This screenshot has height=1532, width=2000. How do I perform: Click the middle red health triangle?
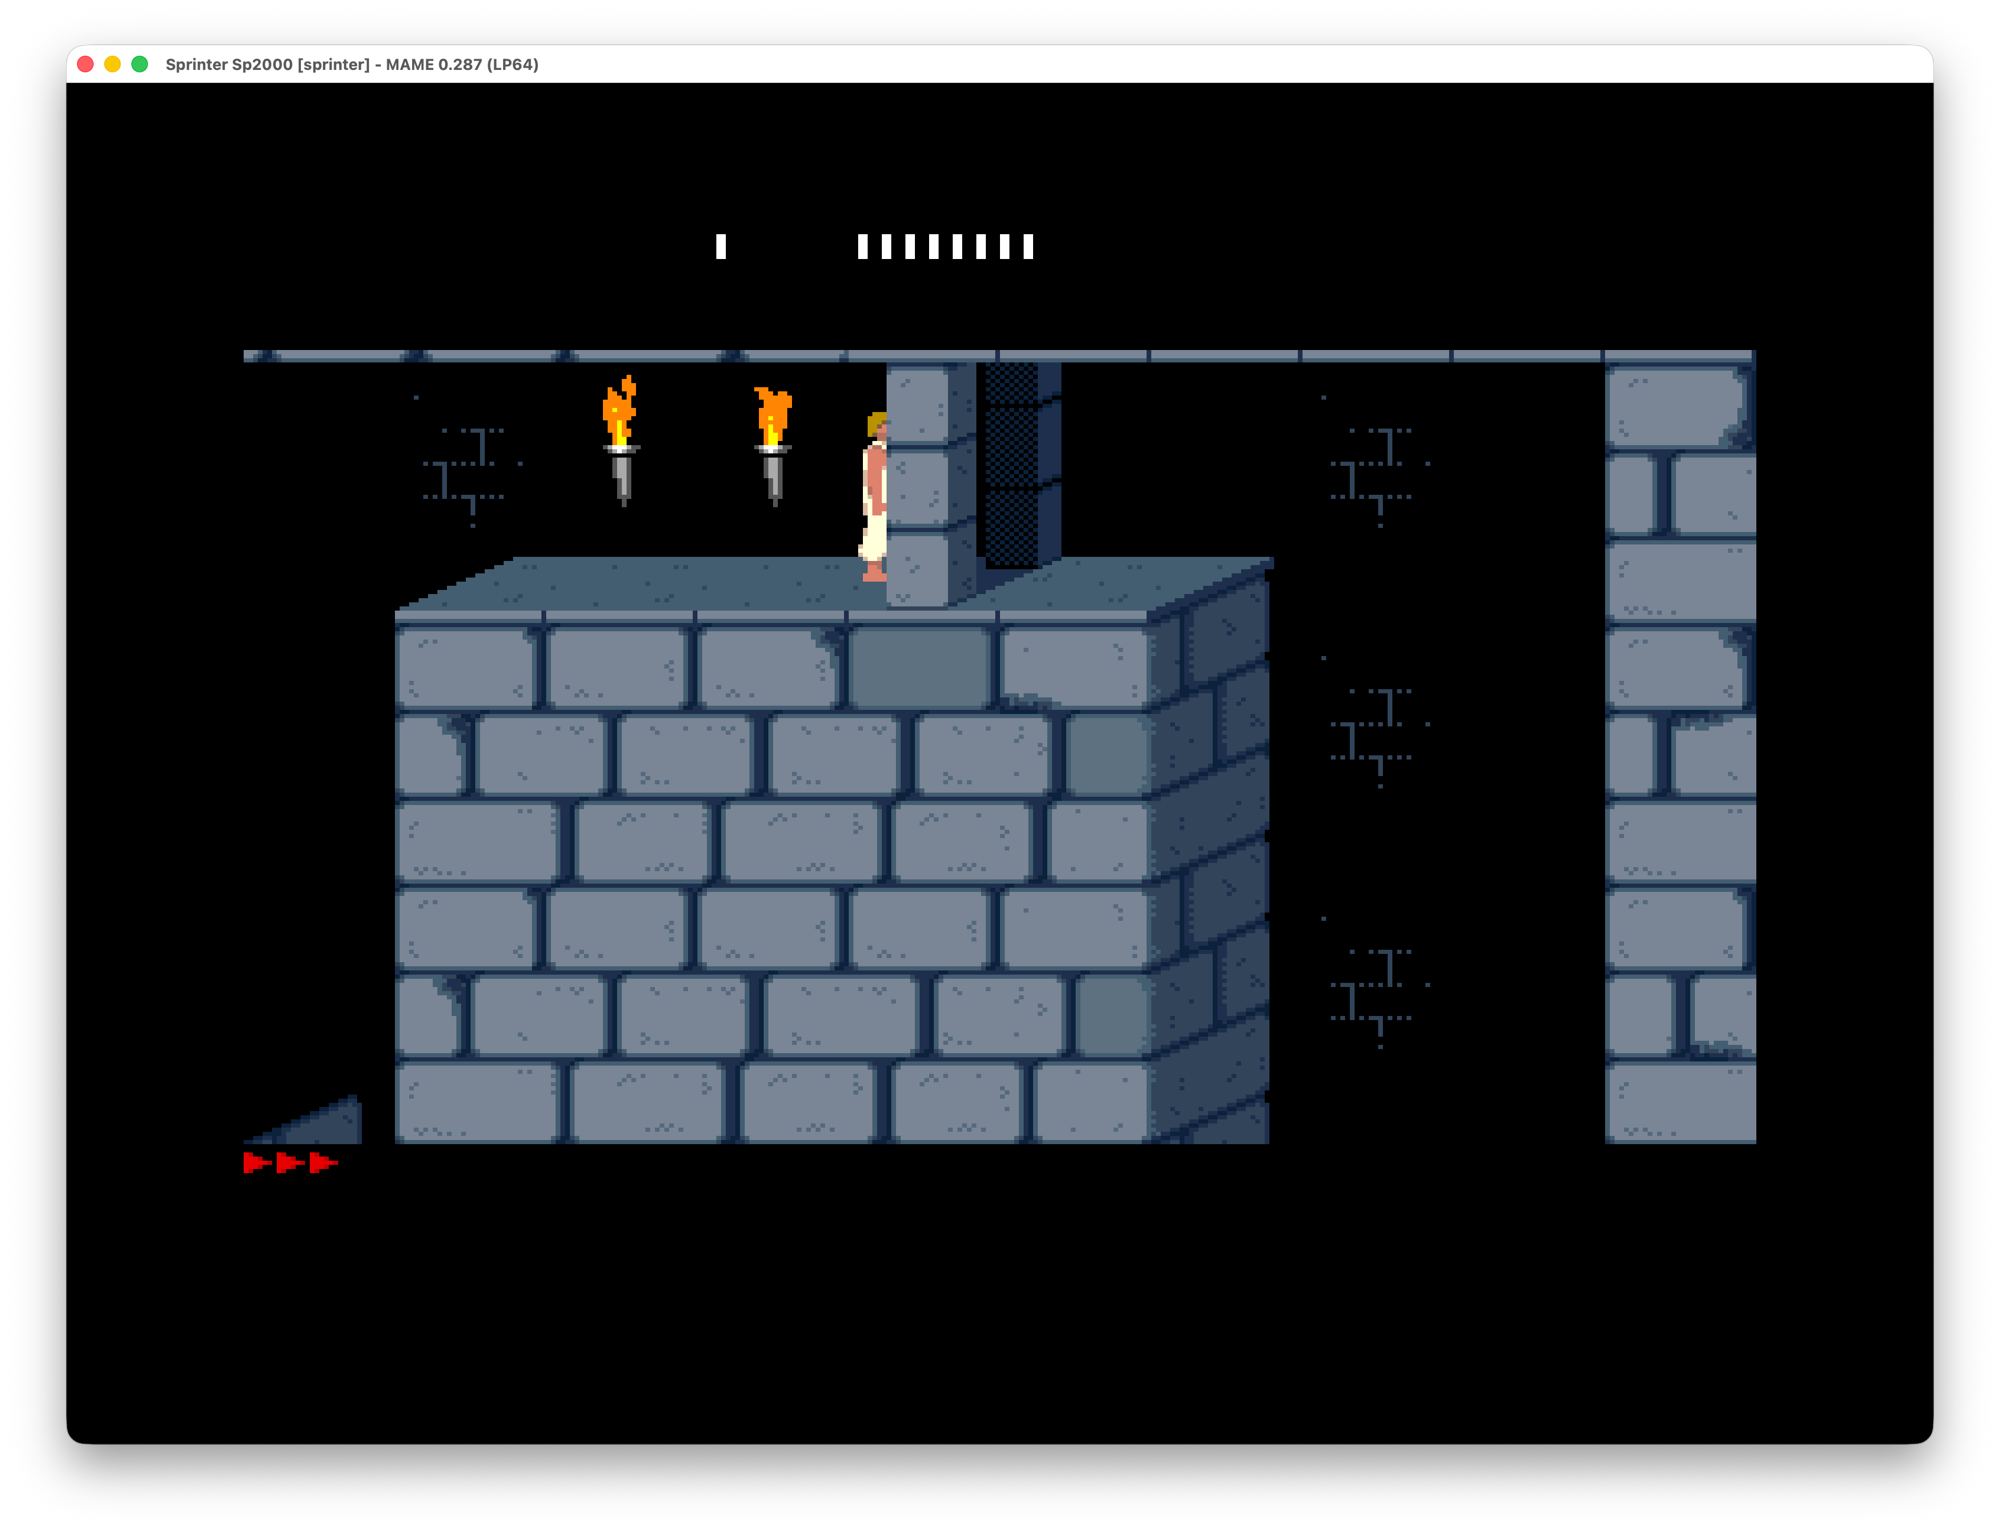click(x=290, y=1162)
